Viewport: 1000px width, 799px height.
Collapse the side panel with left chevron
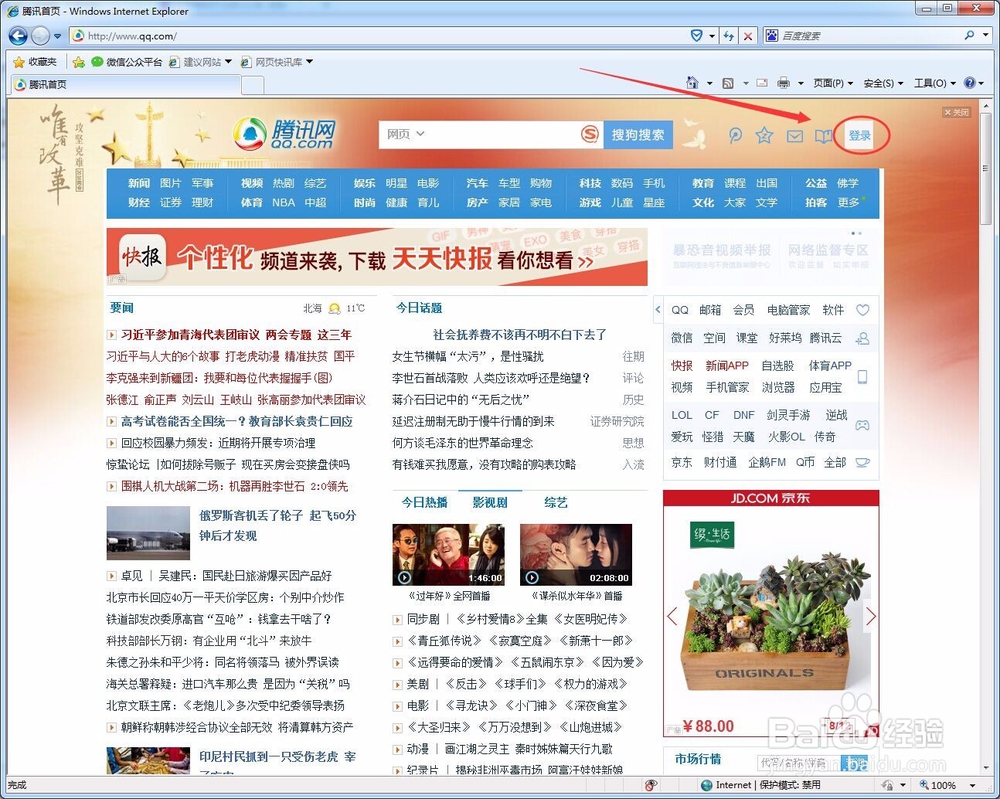(x=658, y=310)
